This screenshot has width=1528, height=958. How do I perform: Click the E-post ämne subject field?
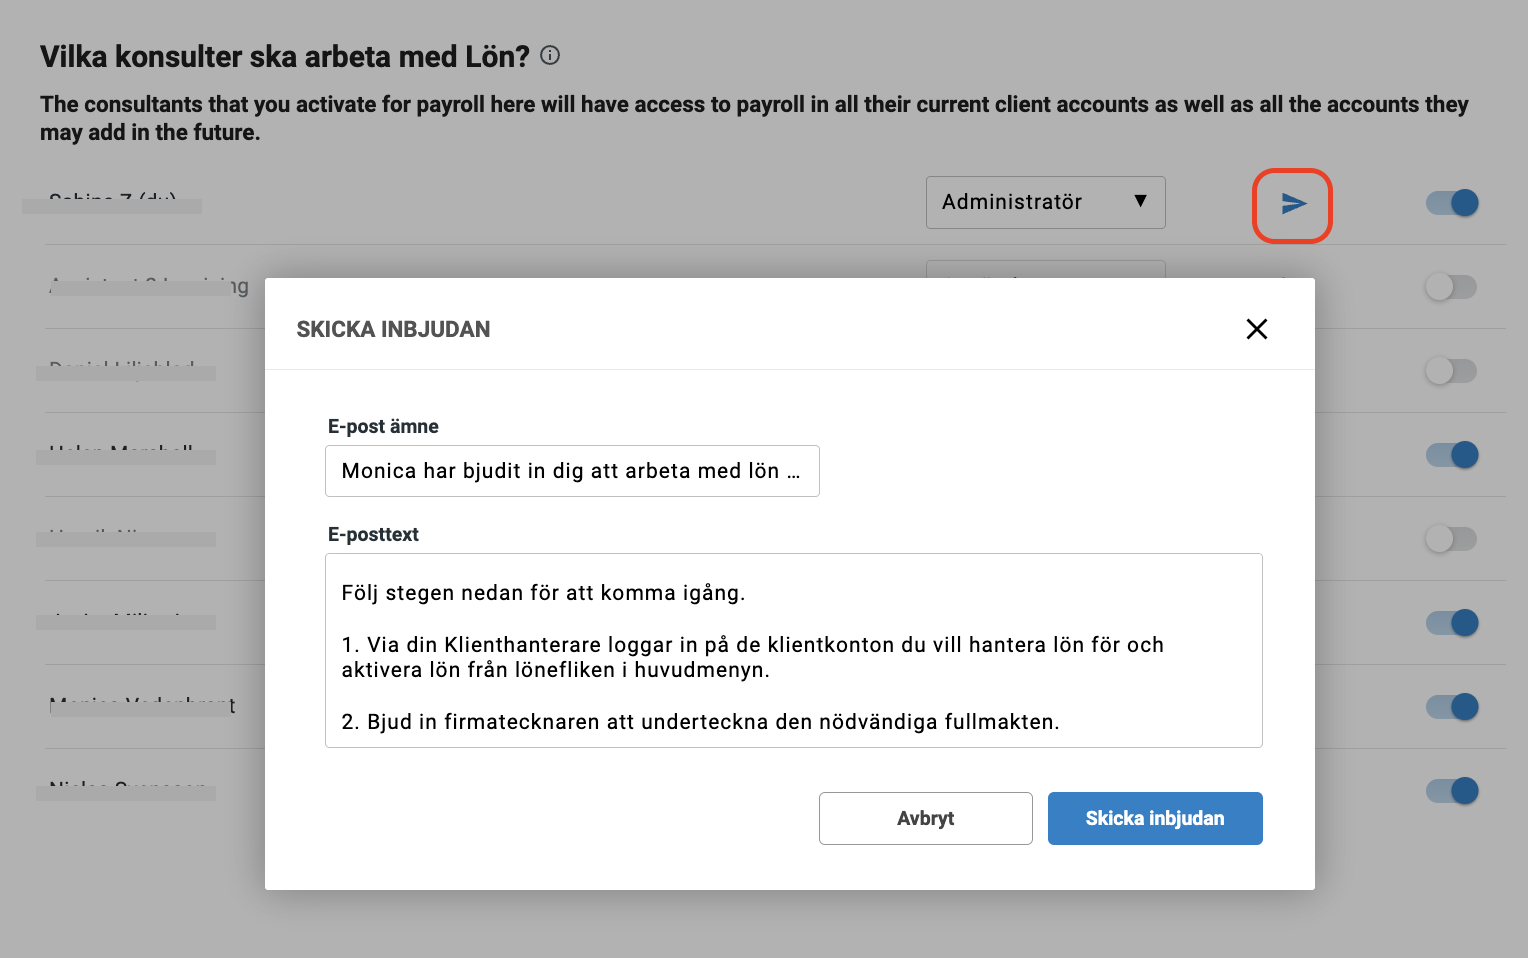pyautogui.click(x=572, y=471)
